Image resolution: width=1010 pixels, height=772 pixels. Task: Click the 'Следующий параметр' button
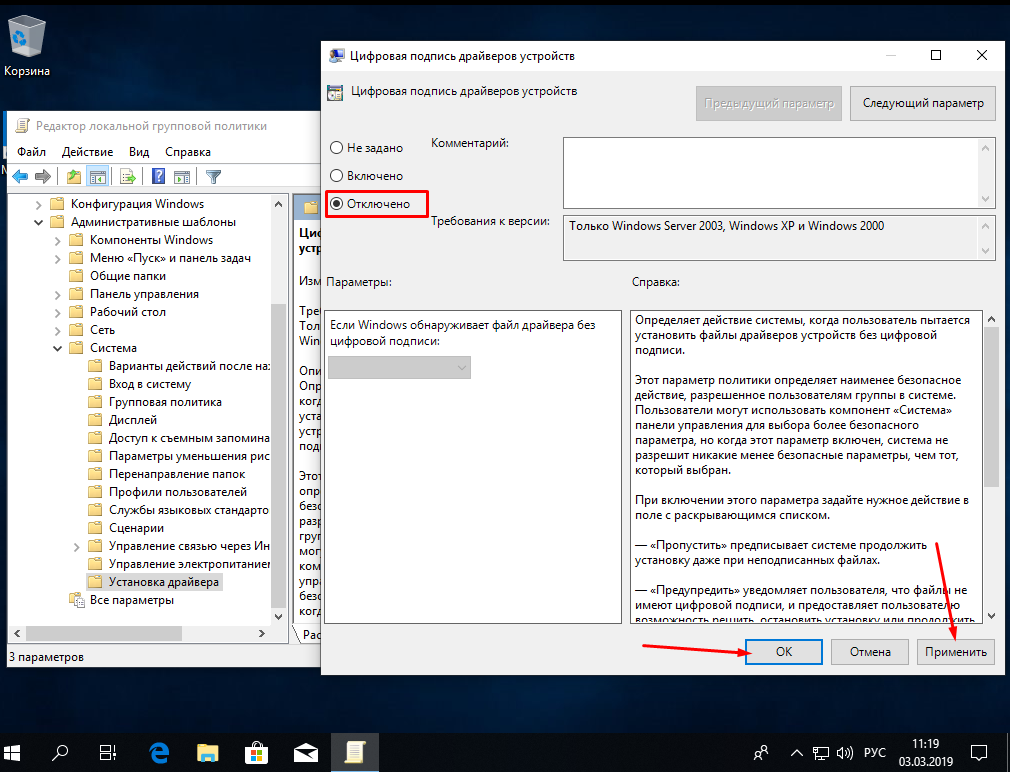pos(923,103)
